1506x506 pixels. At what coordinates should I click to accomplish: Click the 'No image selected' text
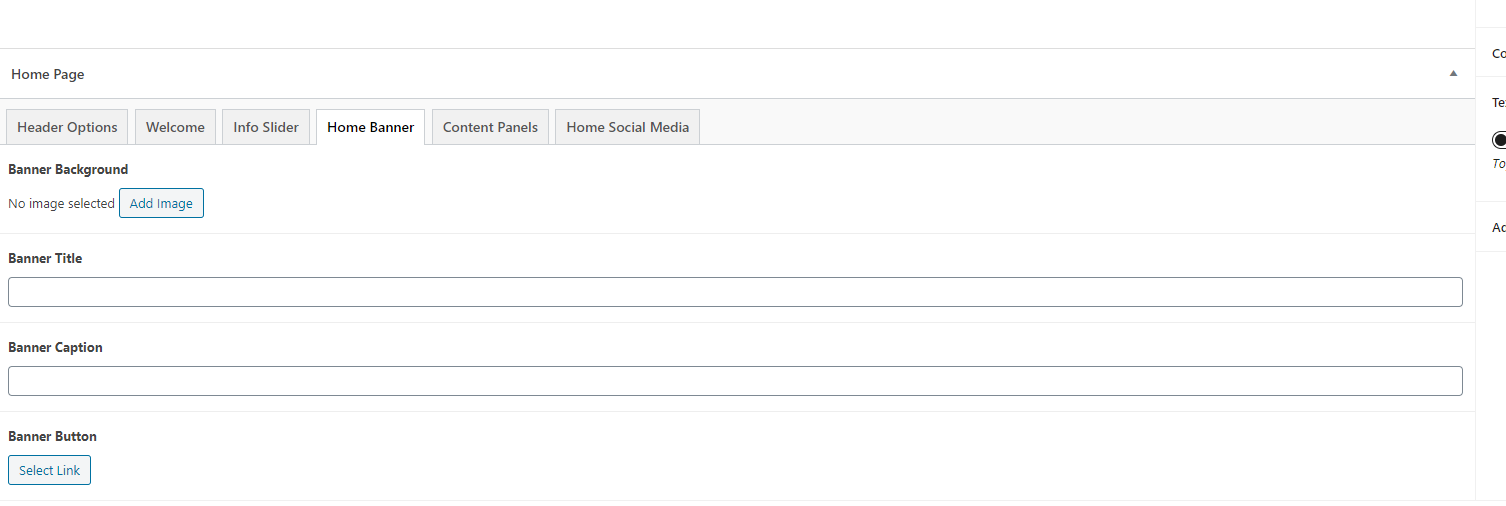[x=61, y=203]
